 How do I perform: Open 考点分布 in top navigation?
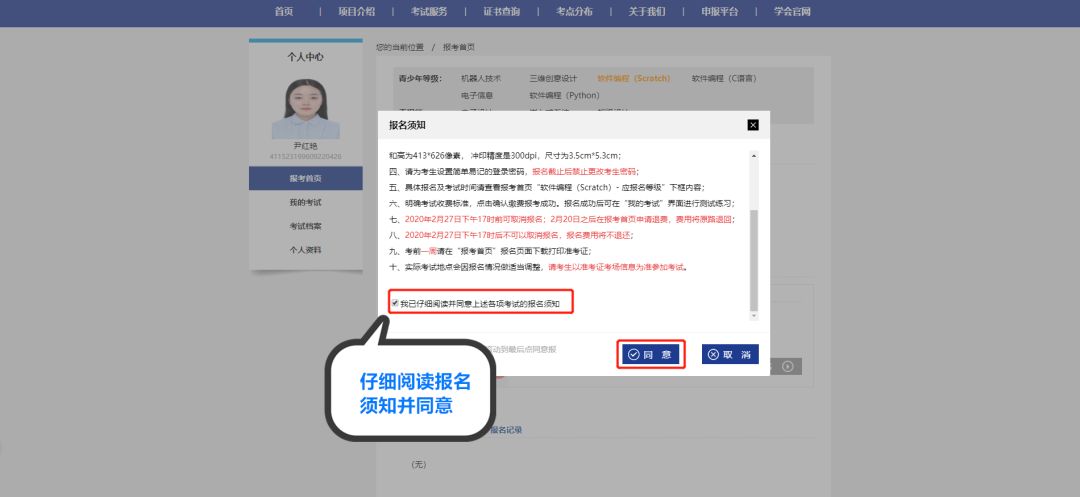click(574, 12)
